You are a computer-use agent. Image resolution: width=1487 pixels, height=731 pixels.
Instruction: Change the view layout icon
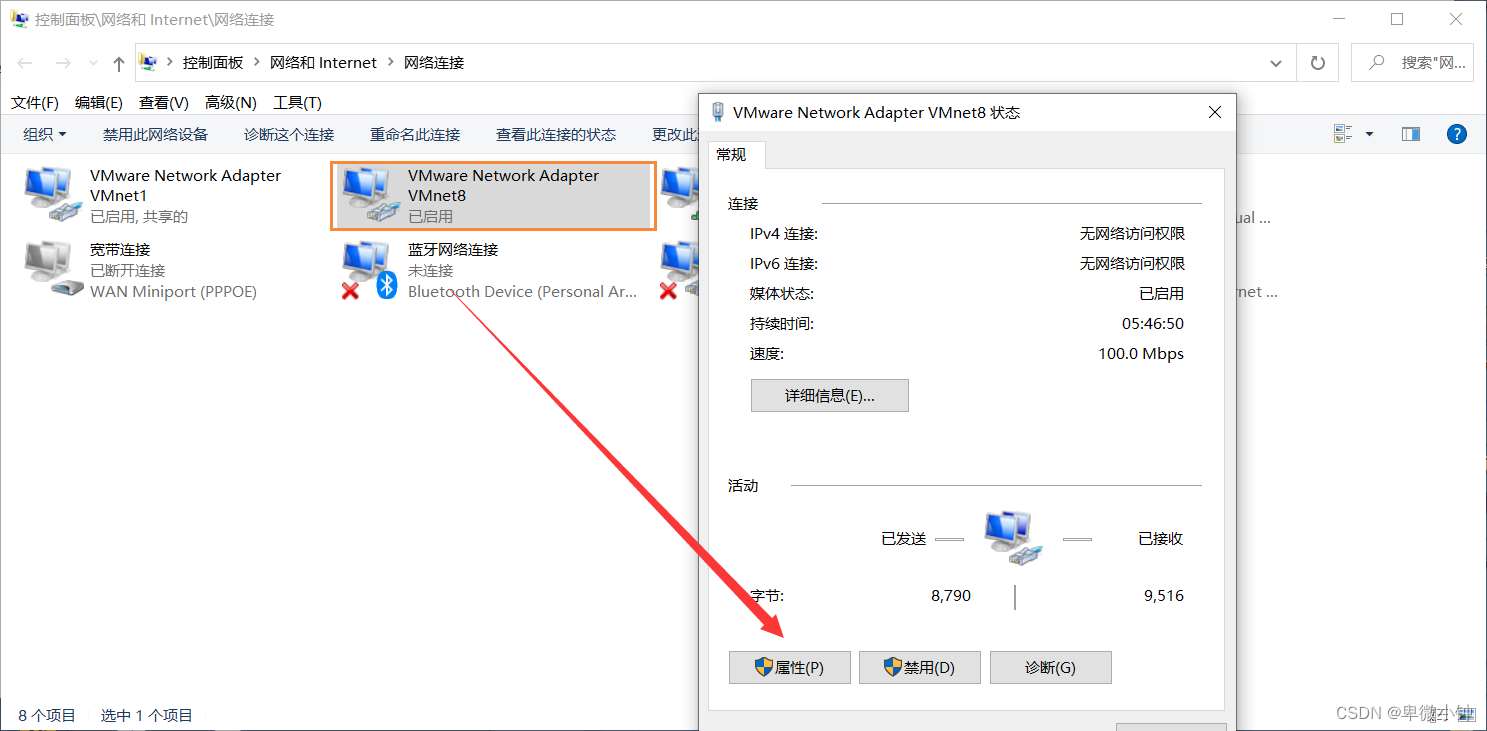pyautogui.click(x=1343, y=134)
